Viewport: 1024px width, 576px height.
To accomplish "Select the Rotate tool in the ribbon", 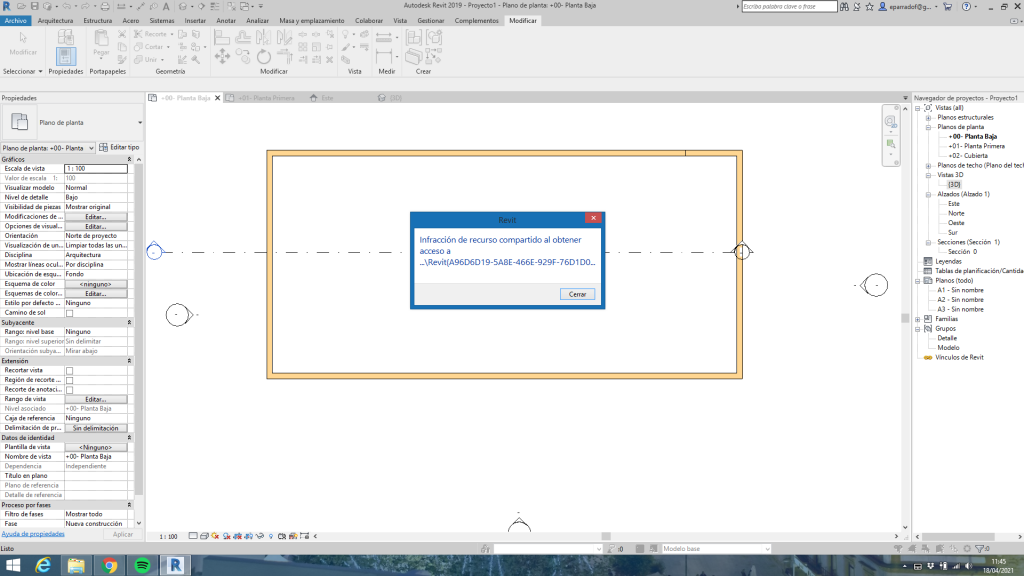I will [x=264, y=57].
